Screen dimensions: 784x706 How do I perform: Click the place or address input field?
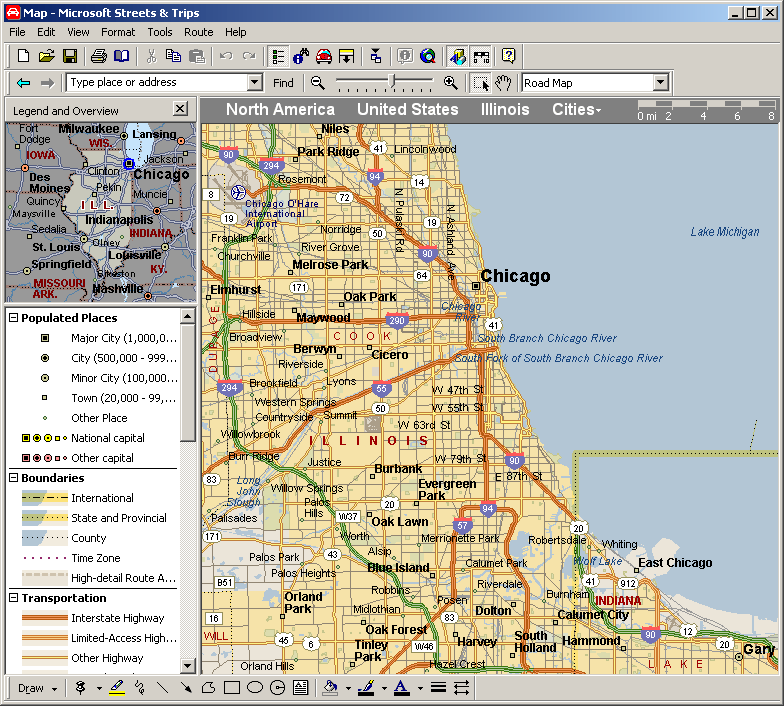pyautogui.click(x=157, y=82)
